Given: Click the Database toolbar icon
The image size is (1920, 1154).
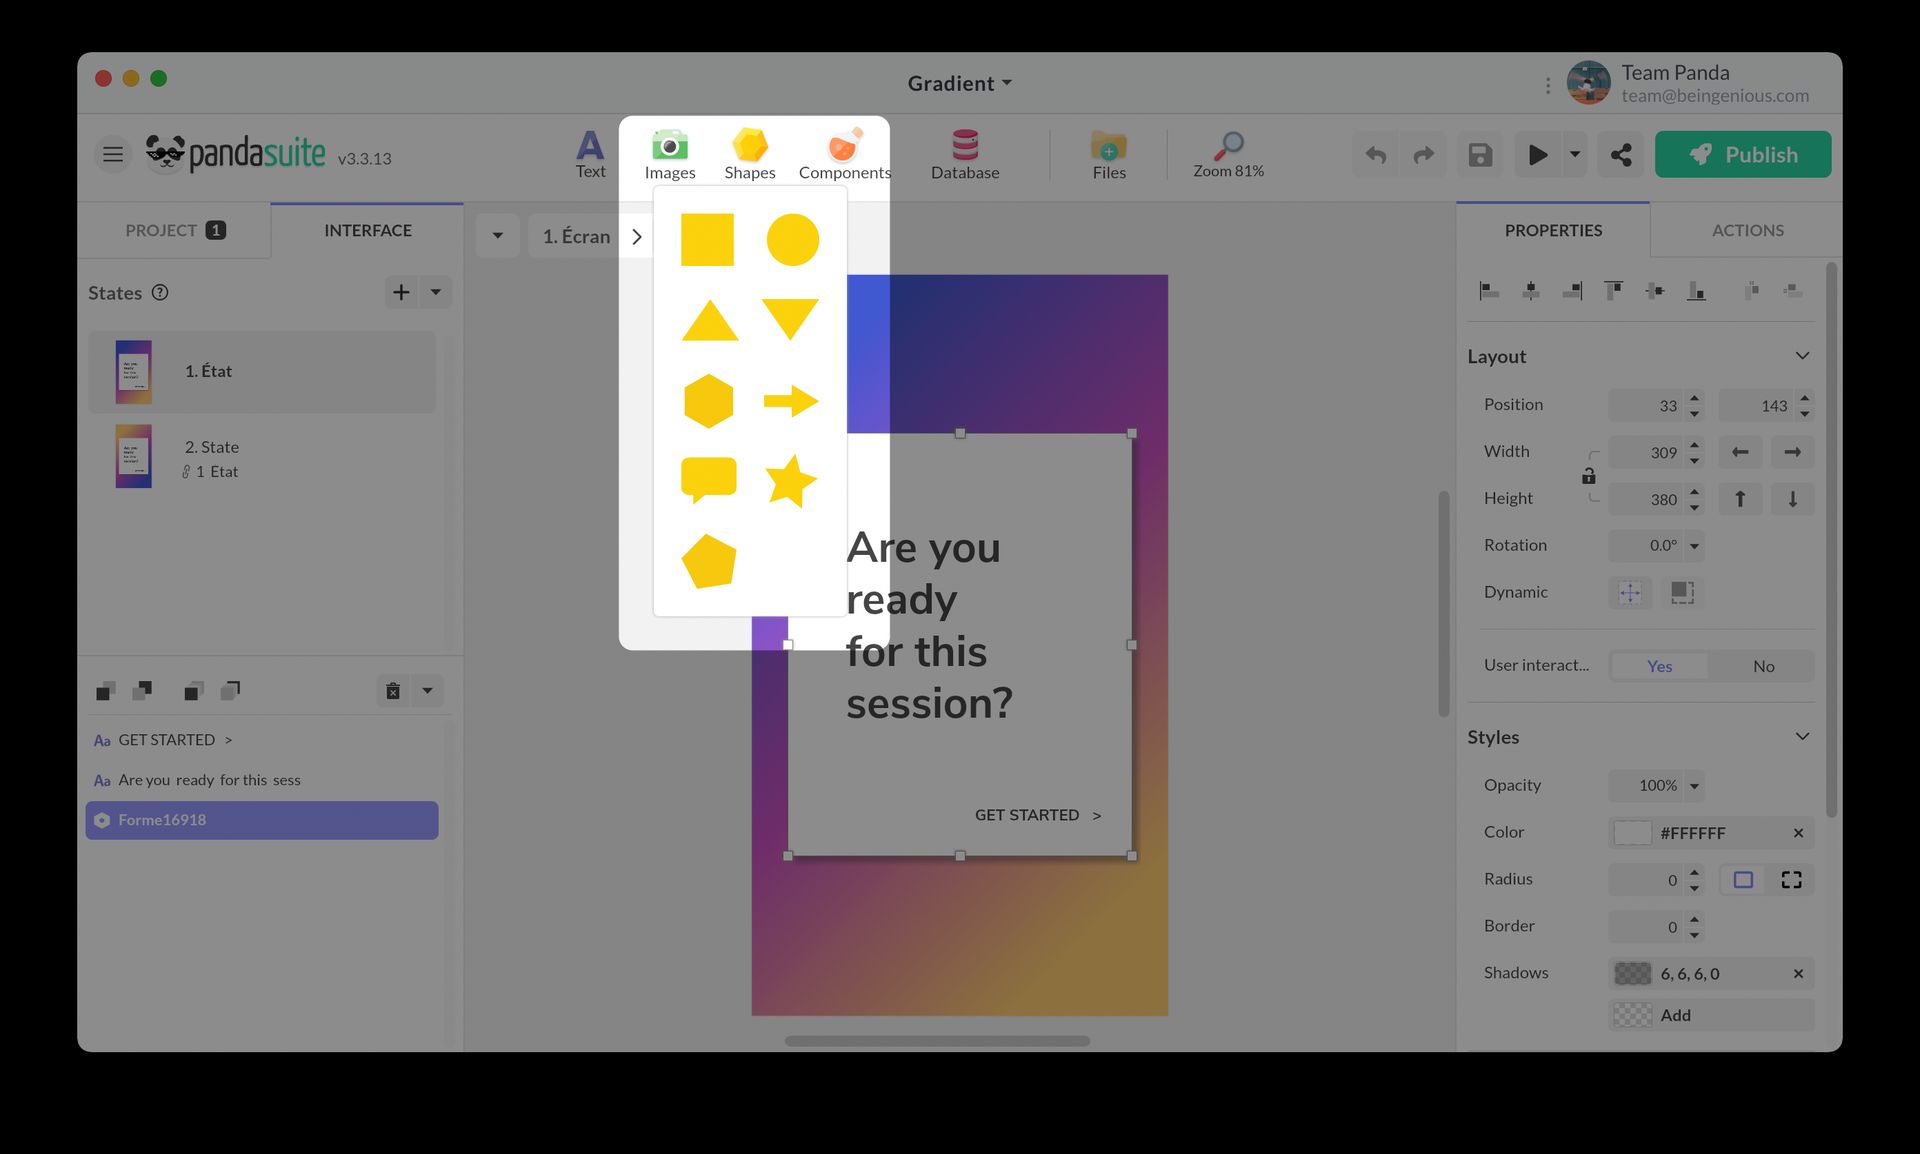Looking at the screenshot, I should coord(964,154).
